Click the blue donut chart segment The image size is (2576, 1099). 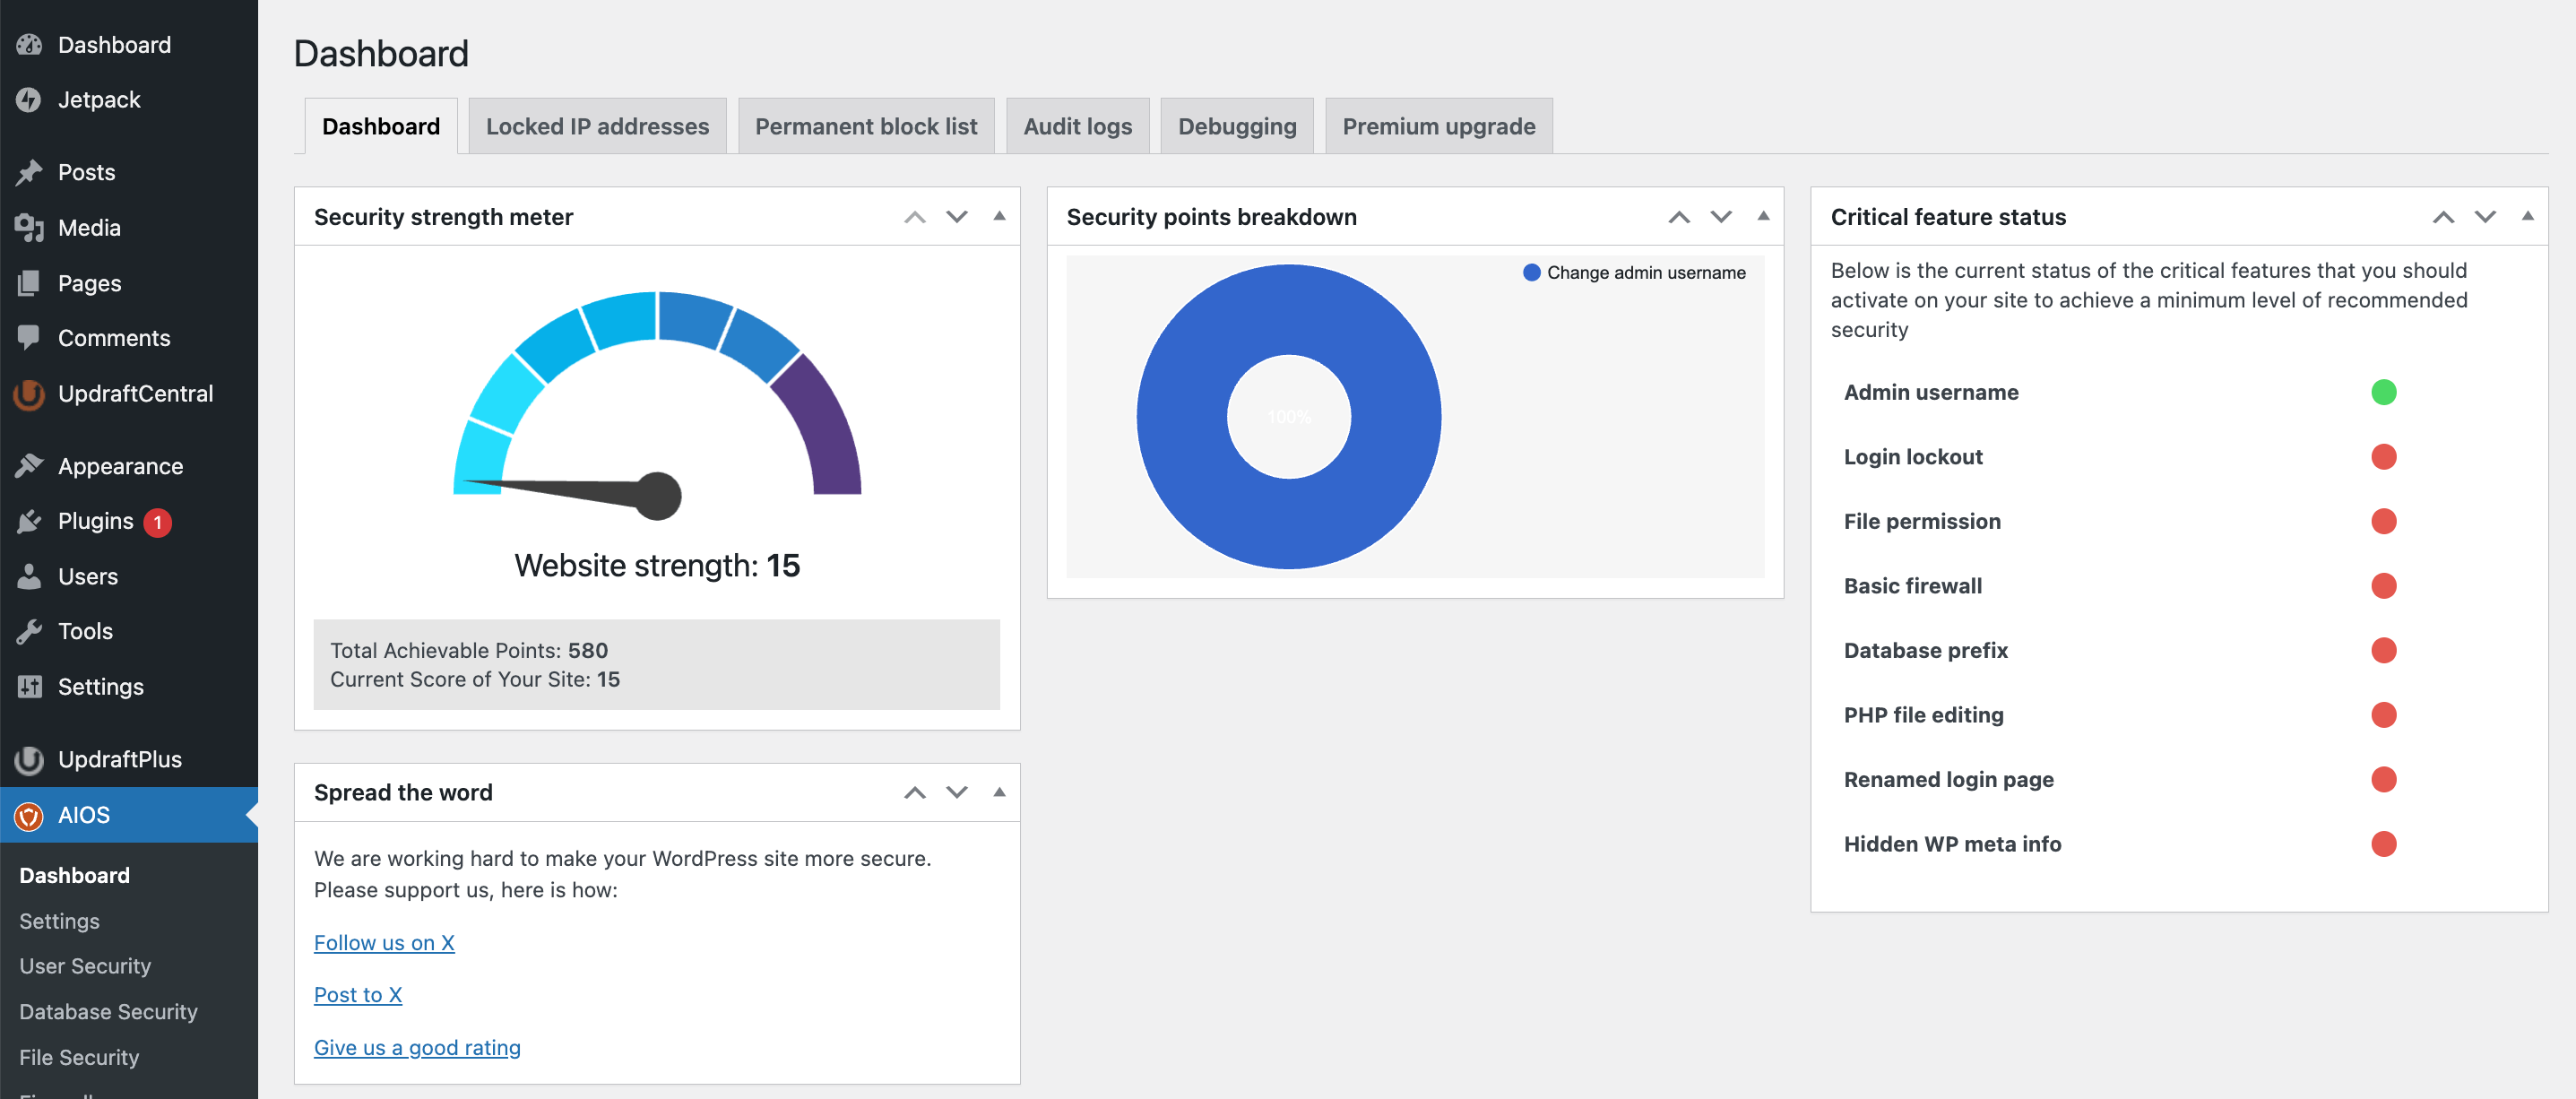click(x=1180, y=417)
